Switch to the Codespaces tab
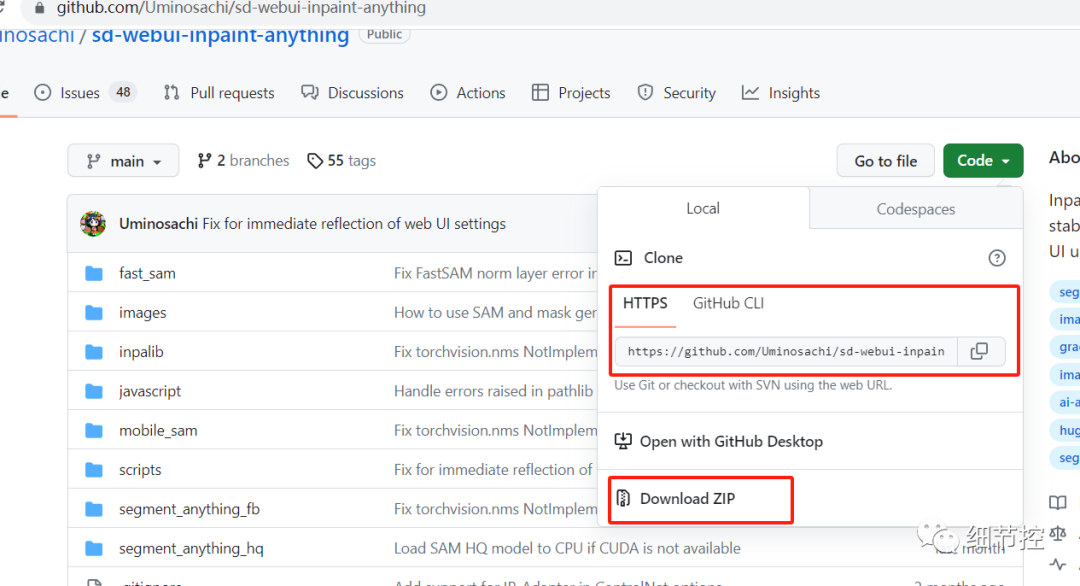Screen dimensions: 1080x586 pos(915,209)
